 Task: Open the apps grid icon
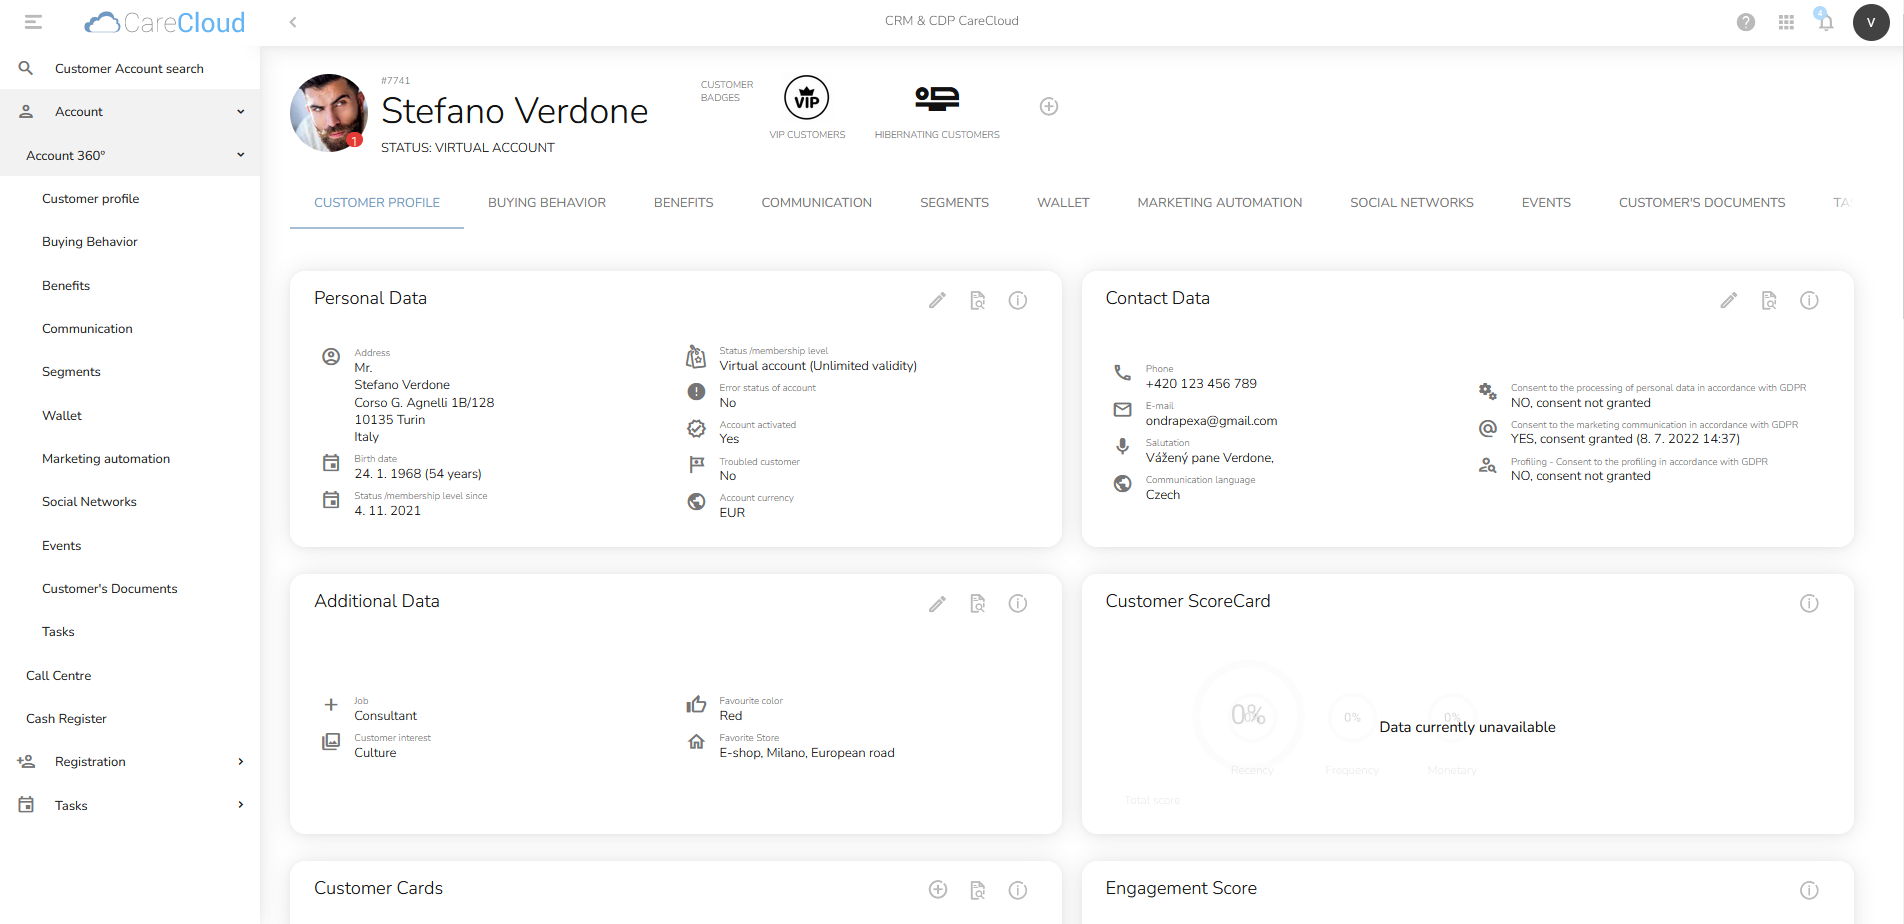[1786, 22]
